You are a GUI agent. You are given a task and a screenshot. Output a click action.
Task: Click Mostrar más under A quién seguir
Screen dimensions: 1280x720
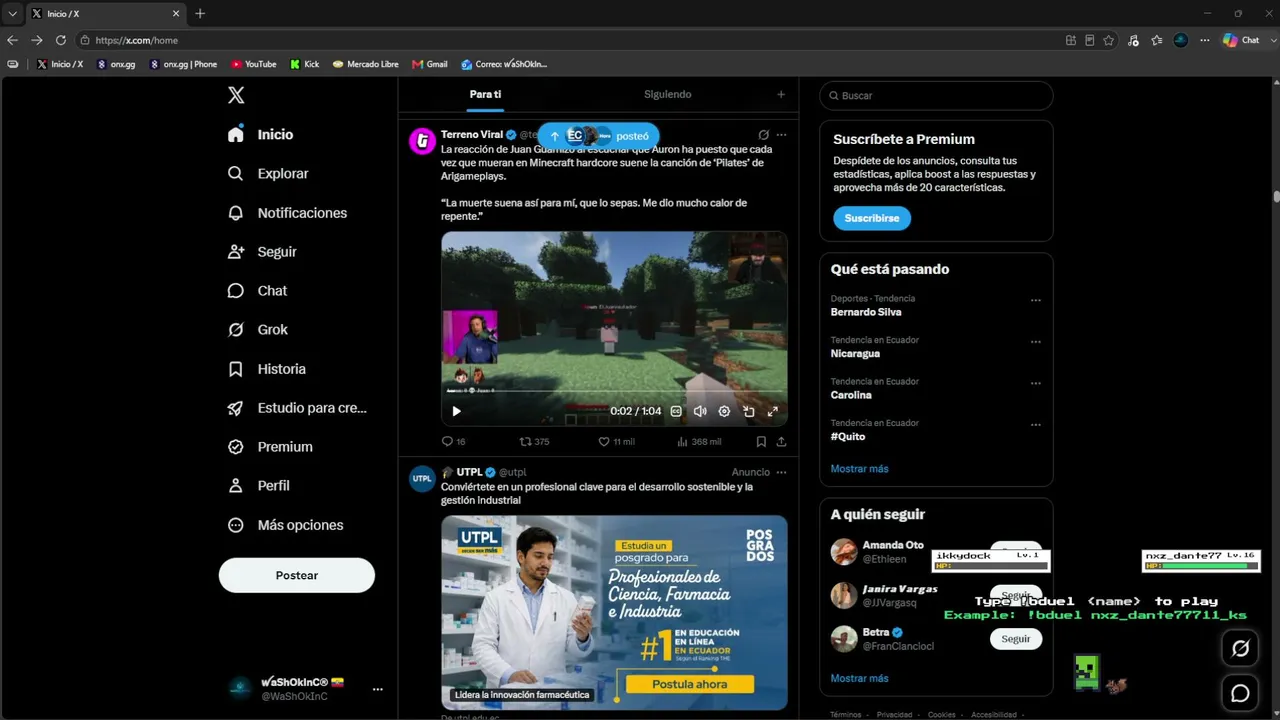click(859, 678)
